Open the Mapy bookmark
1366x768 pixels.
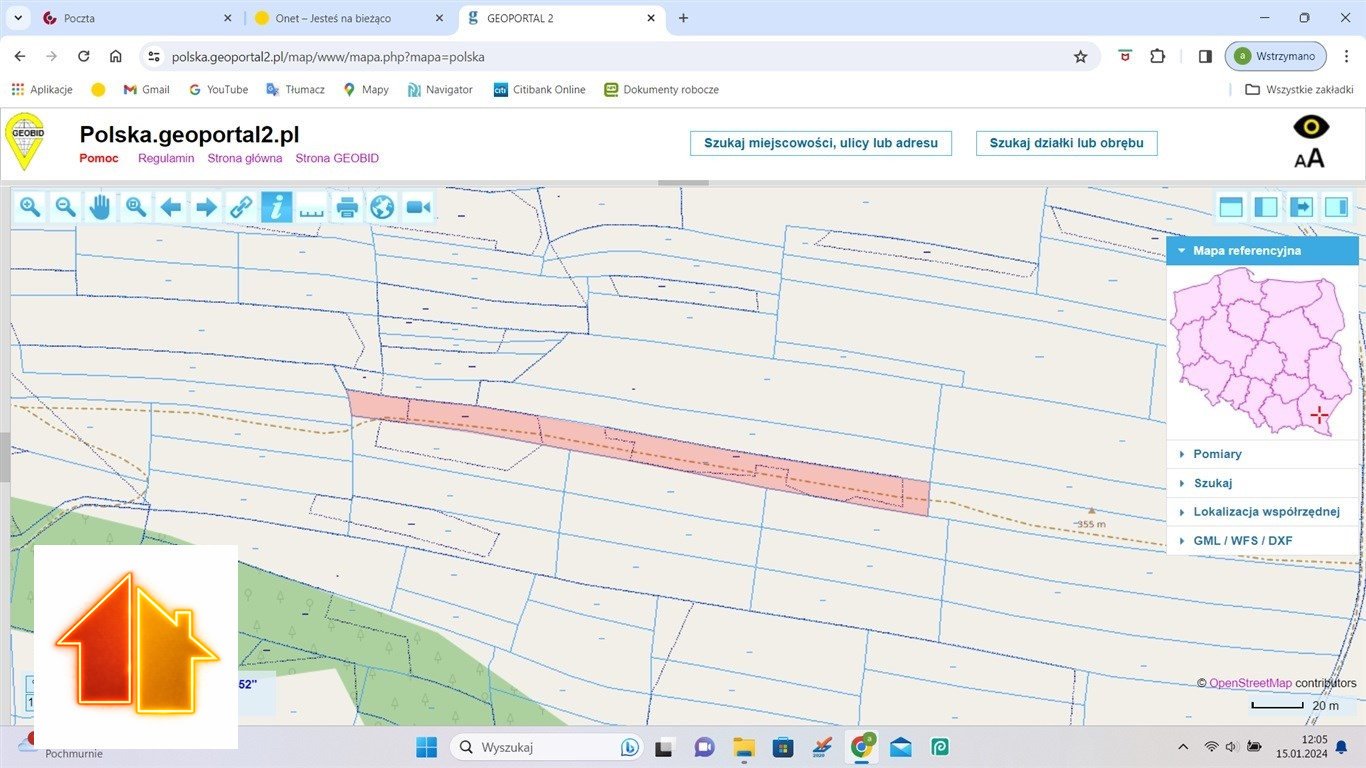point(366,89)
